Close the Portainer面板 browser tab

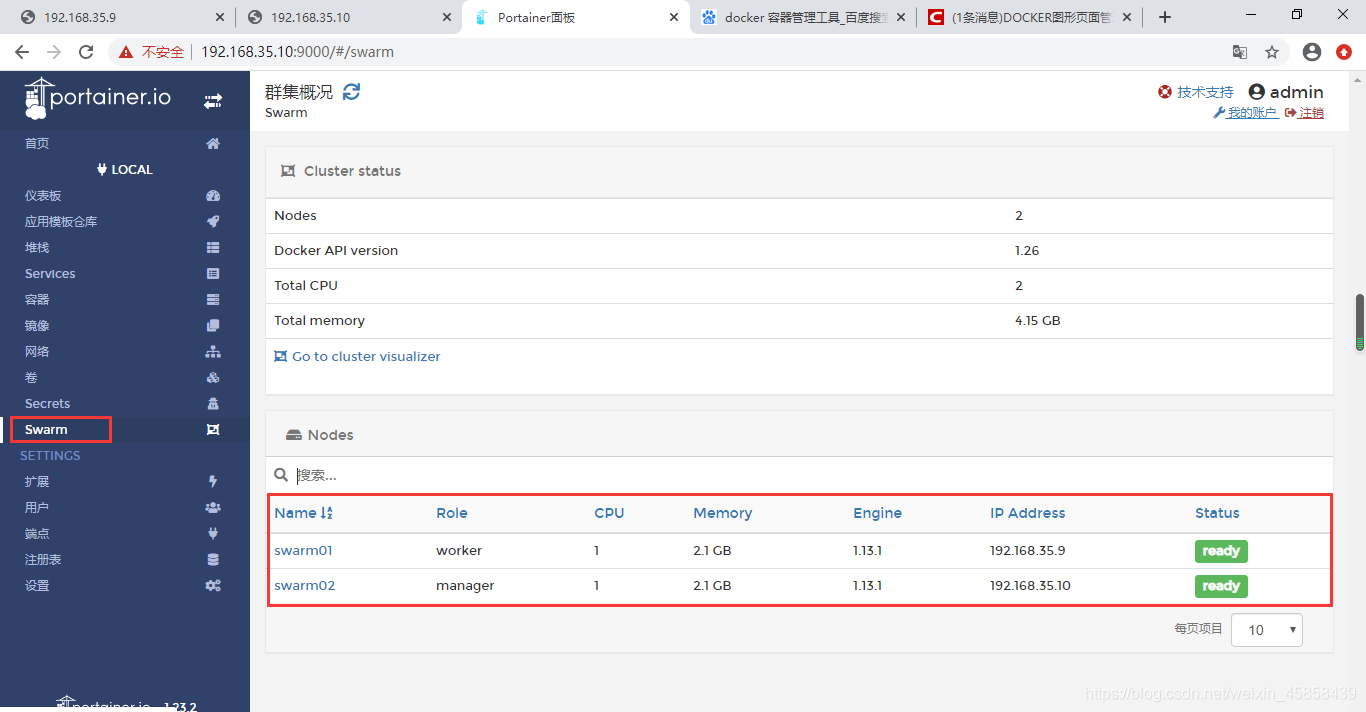click(x=674, y=17)
